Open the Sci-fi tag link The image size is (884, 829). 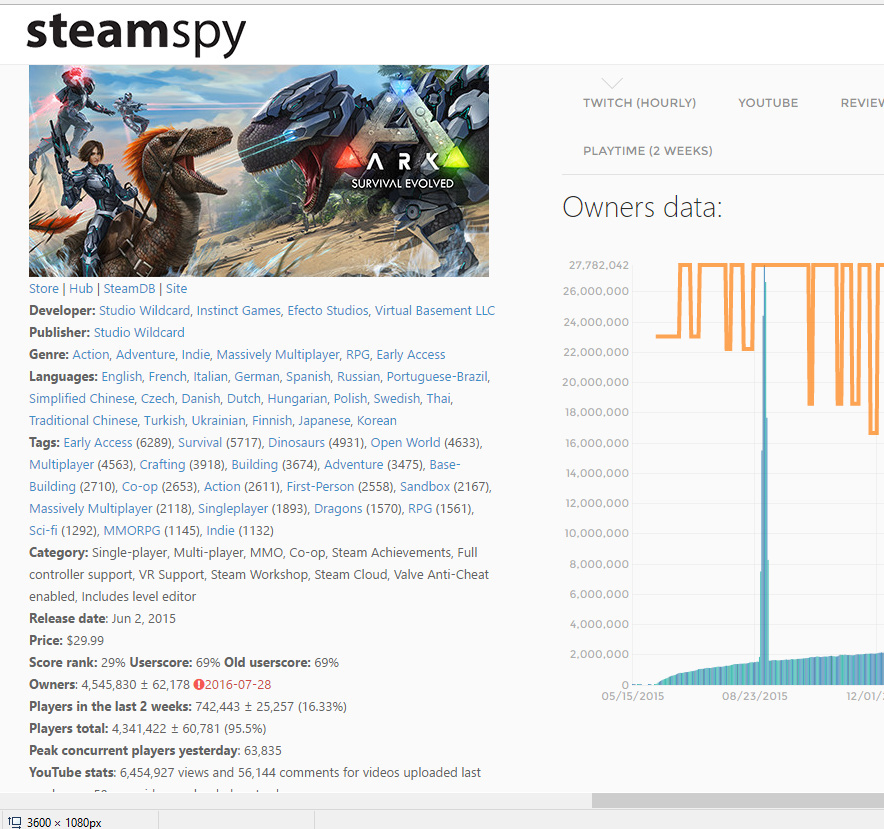pyautogui.click(x=43, y=531)
